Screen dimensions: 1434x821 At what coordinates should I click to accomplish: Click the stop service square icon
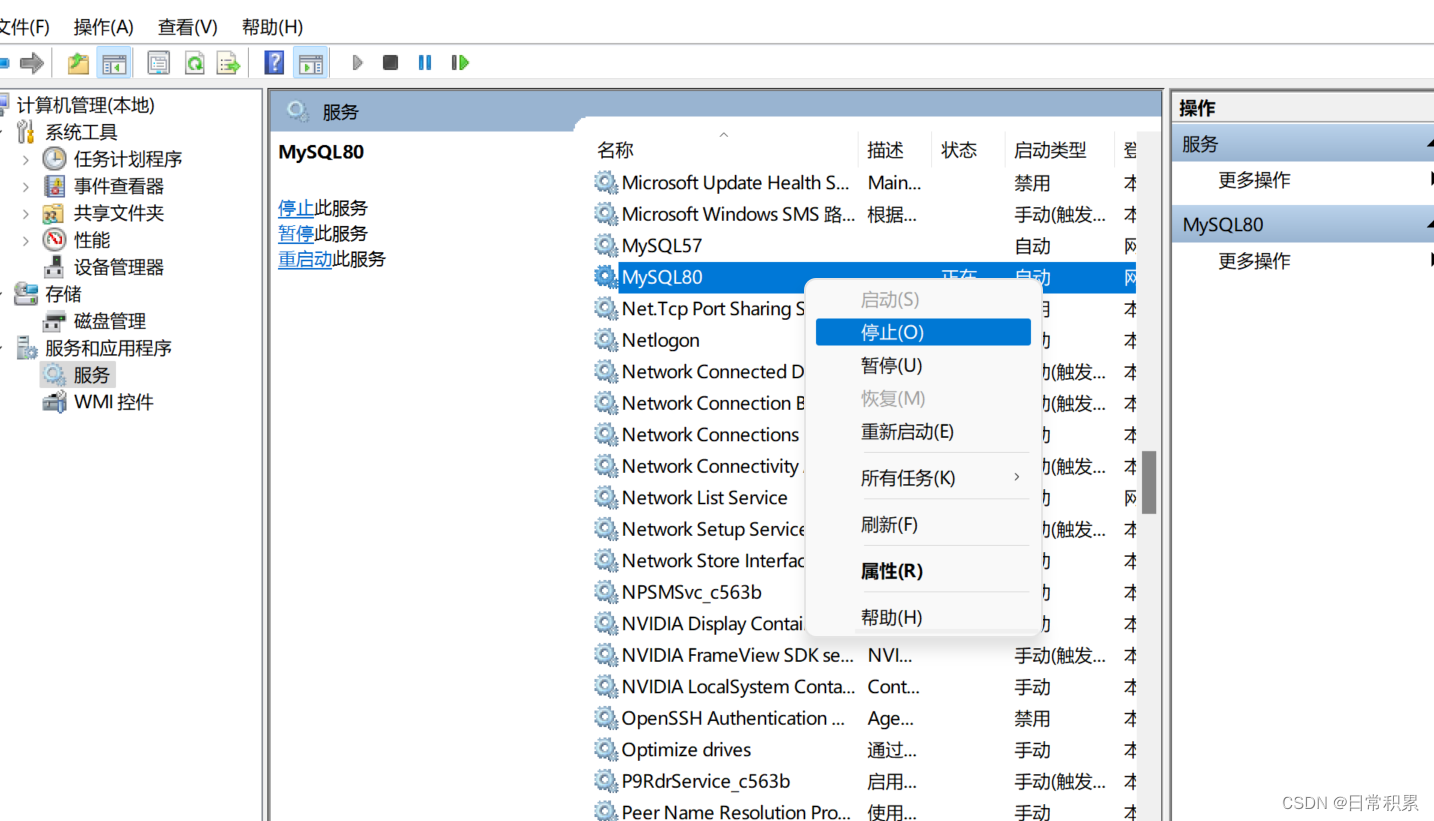tap(391, 63)
